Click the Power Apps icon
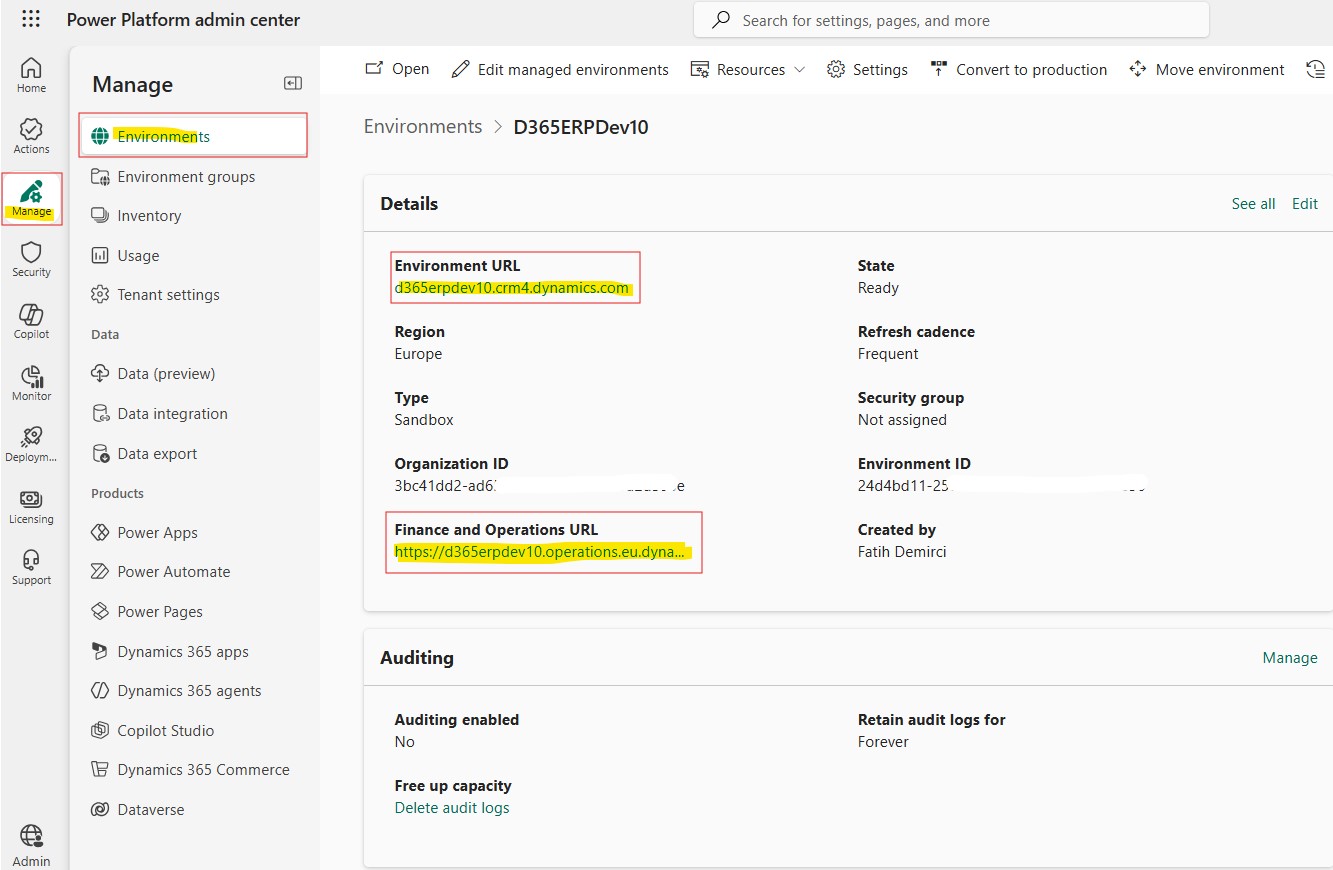This screenshot has width=1333, height=870. click(x=100, y=533)
